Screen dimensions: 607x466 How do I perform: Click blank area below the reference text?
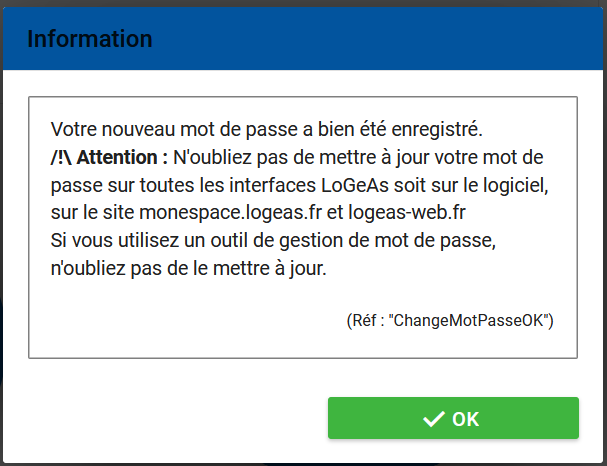[300, 344]
